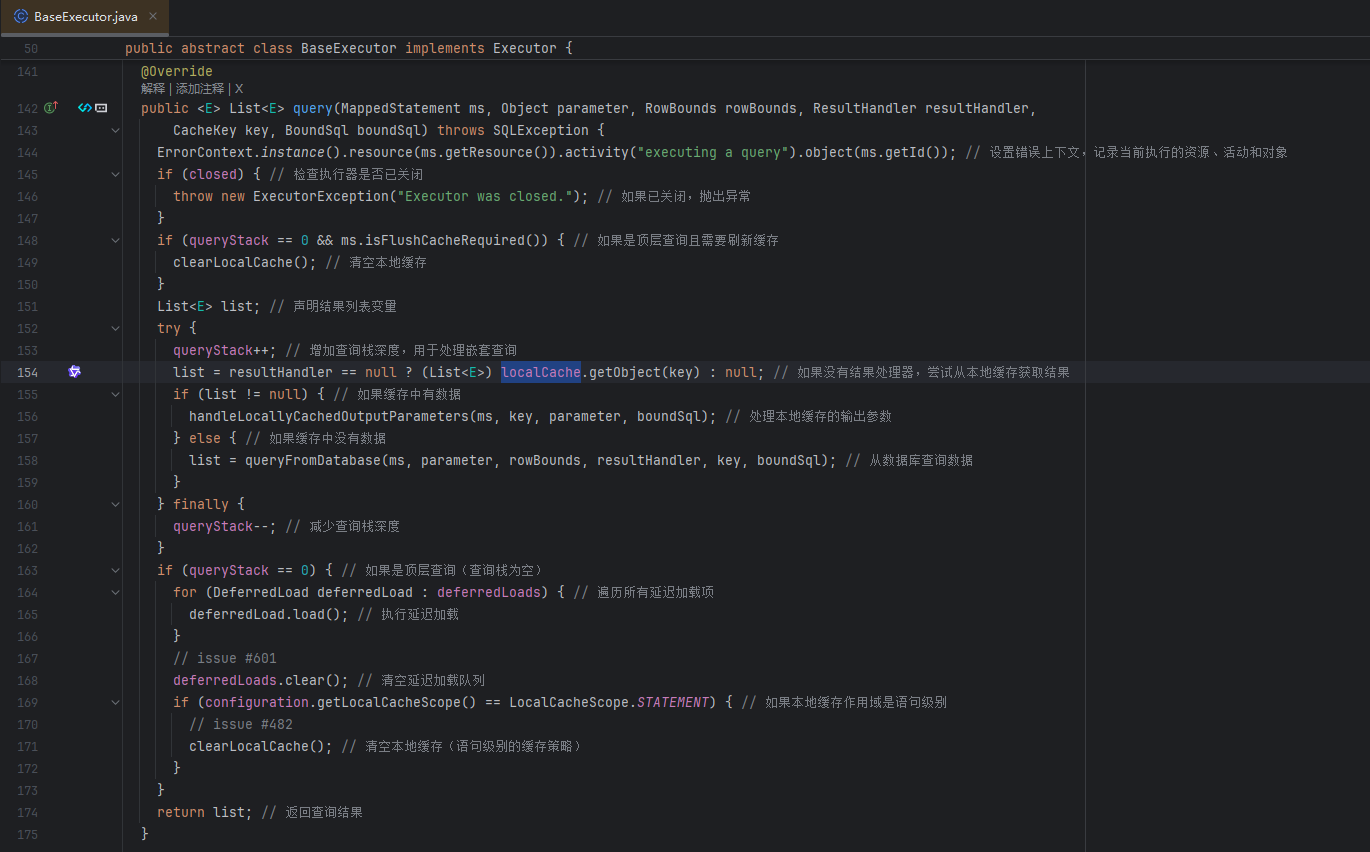Click line number 158 in the gutter
Image resolution: width=1370 pixels, height=852 pixels.
(27, 460)
